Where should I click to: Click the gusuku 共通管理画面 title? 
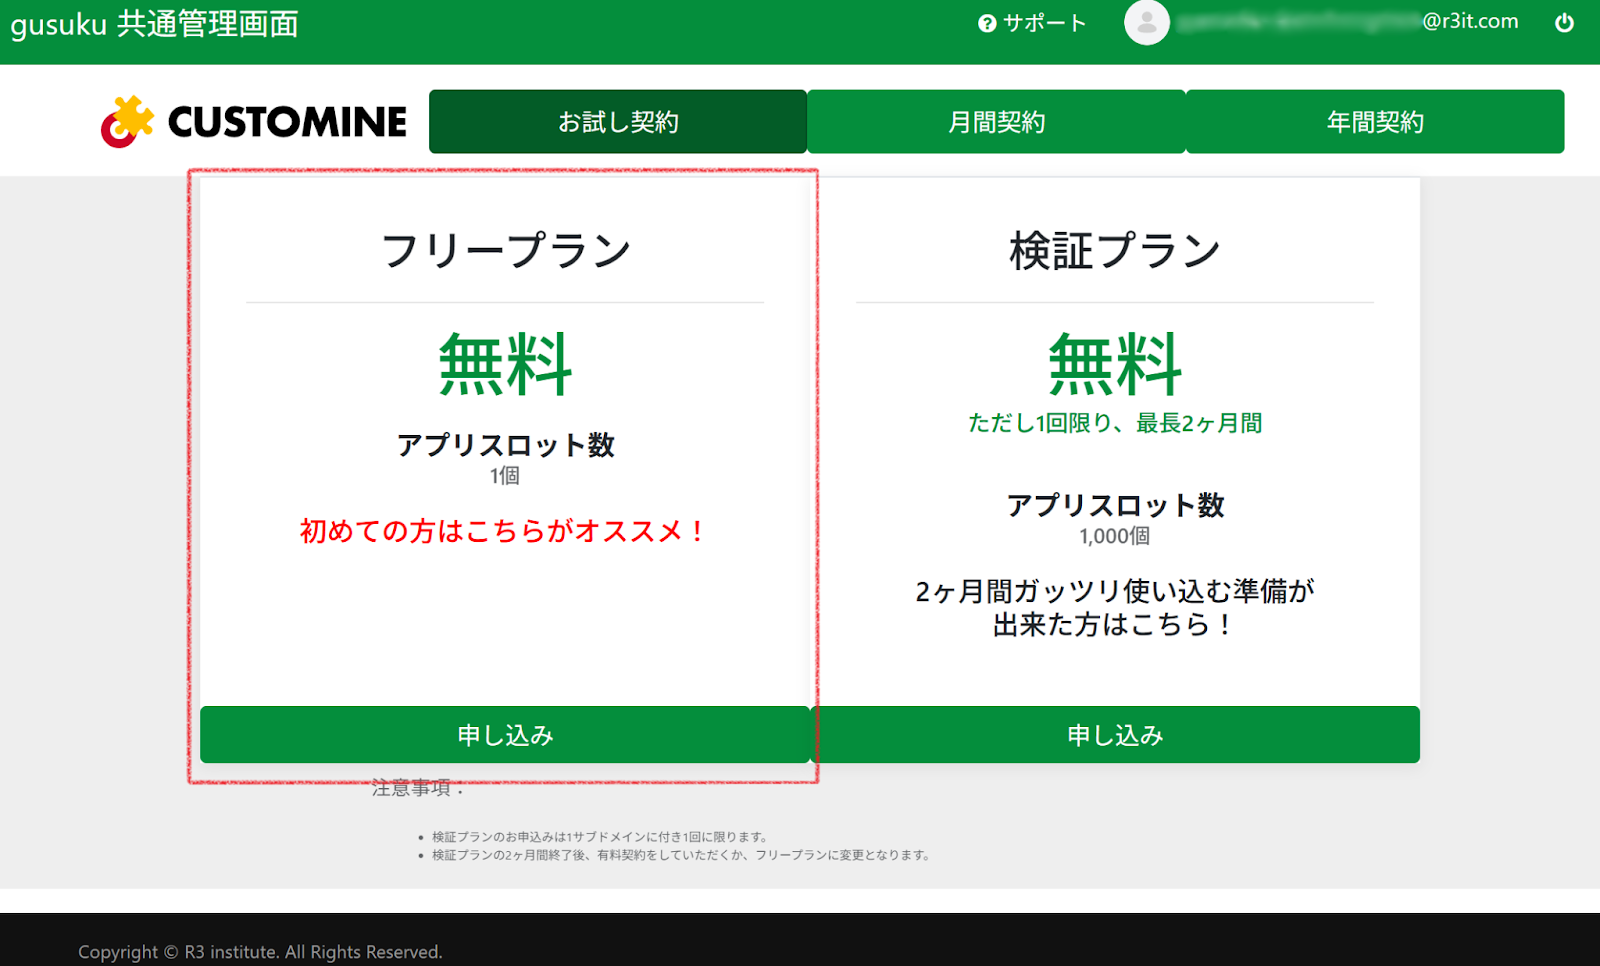[155, 23]
